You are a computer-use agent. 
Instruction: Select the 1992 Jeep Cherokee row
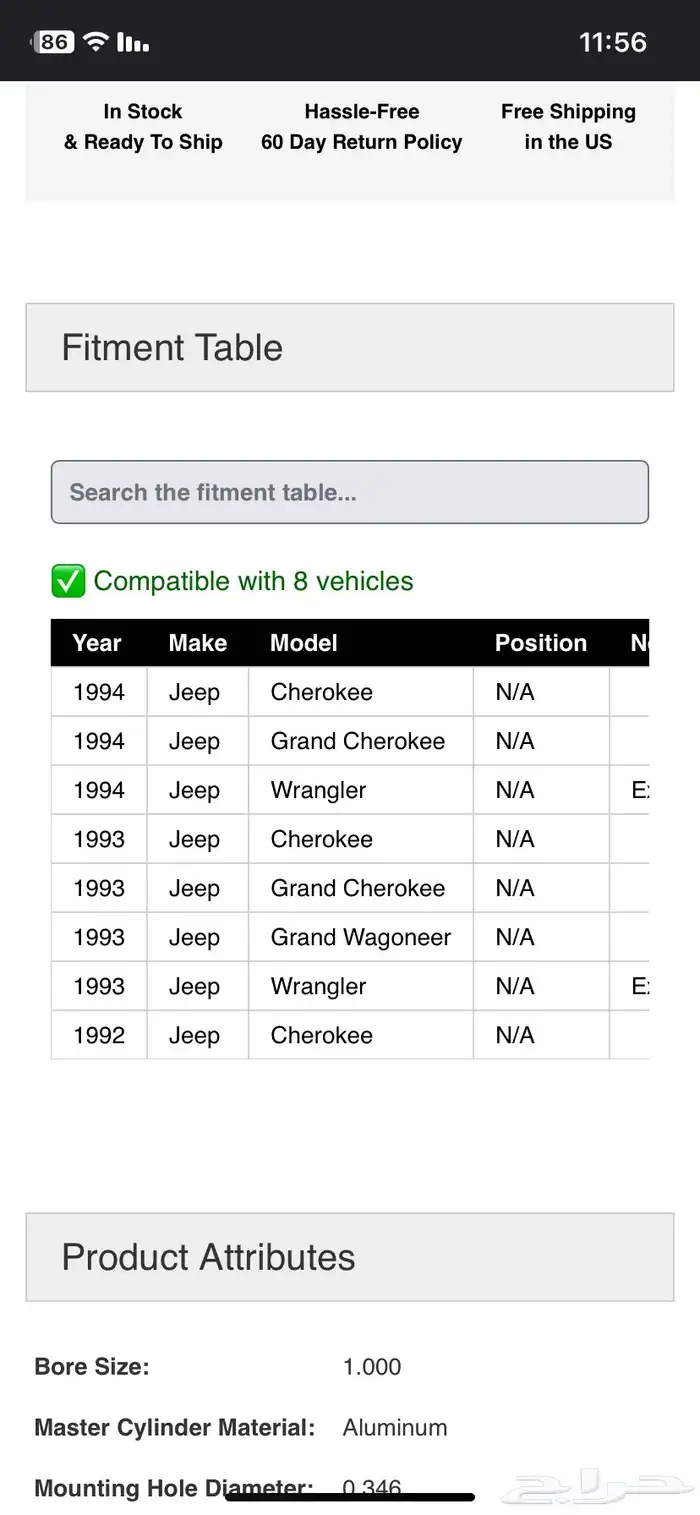pyautogui.click(x=350, y=1035)
